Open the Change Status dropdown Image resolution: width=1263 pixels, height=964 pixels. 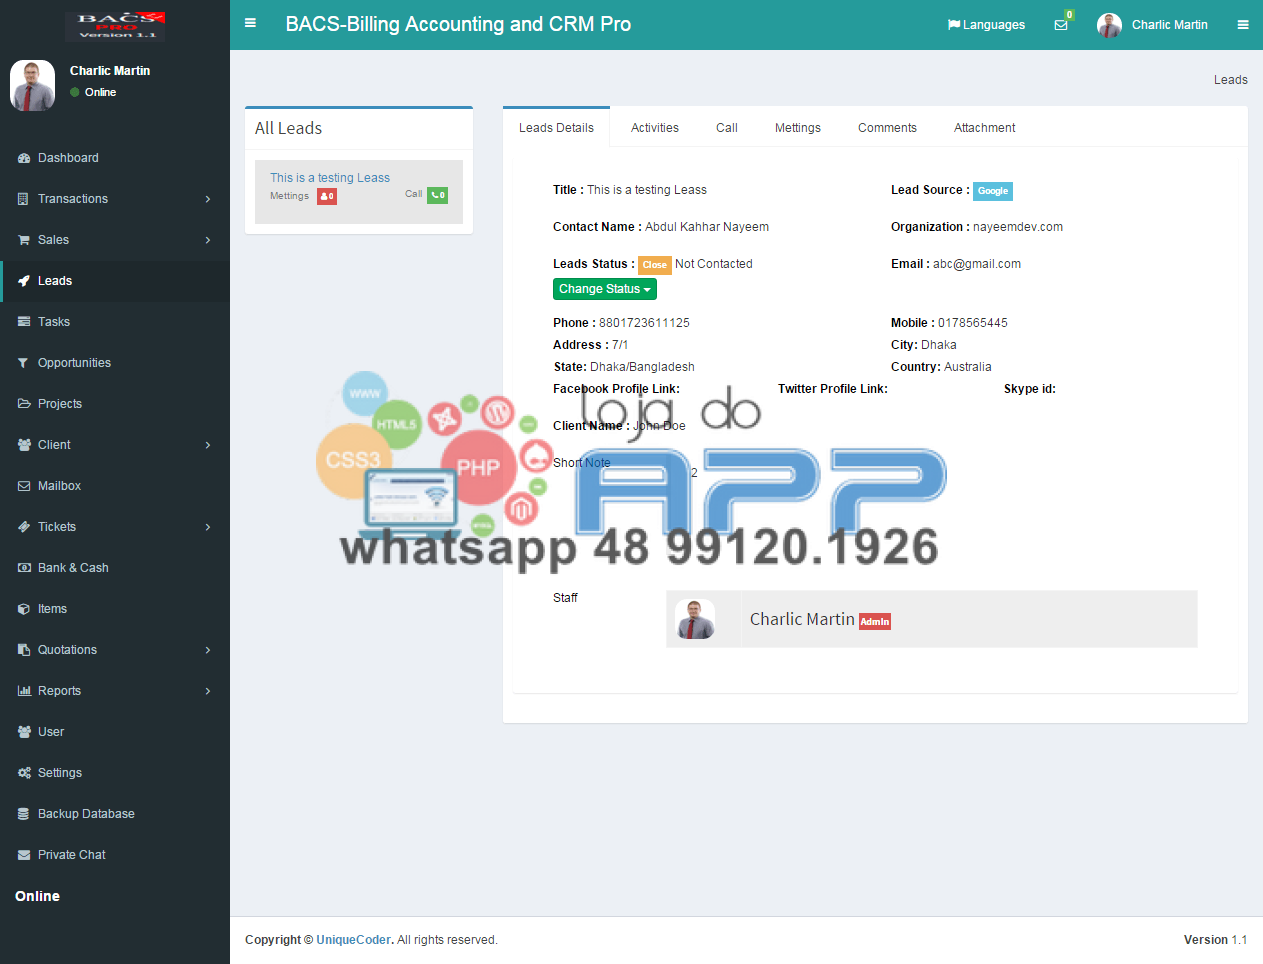[605, 289]
